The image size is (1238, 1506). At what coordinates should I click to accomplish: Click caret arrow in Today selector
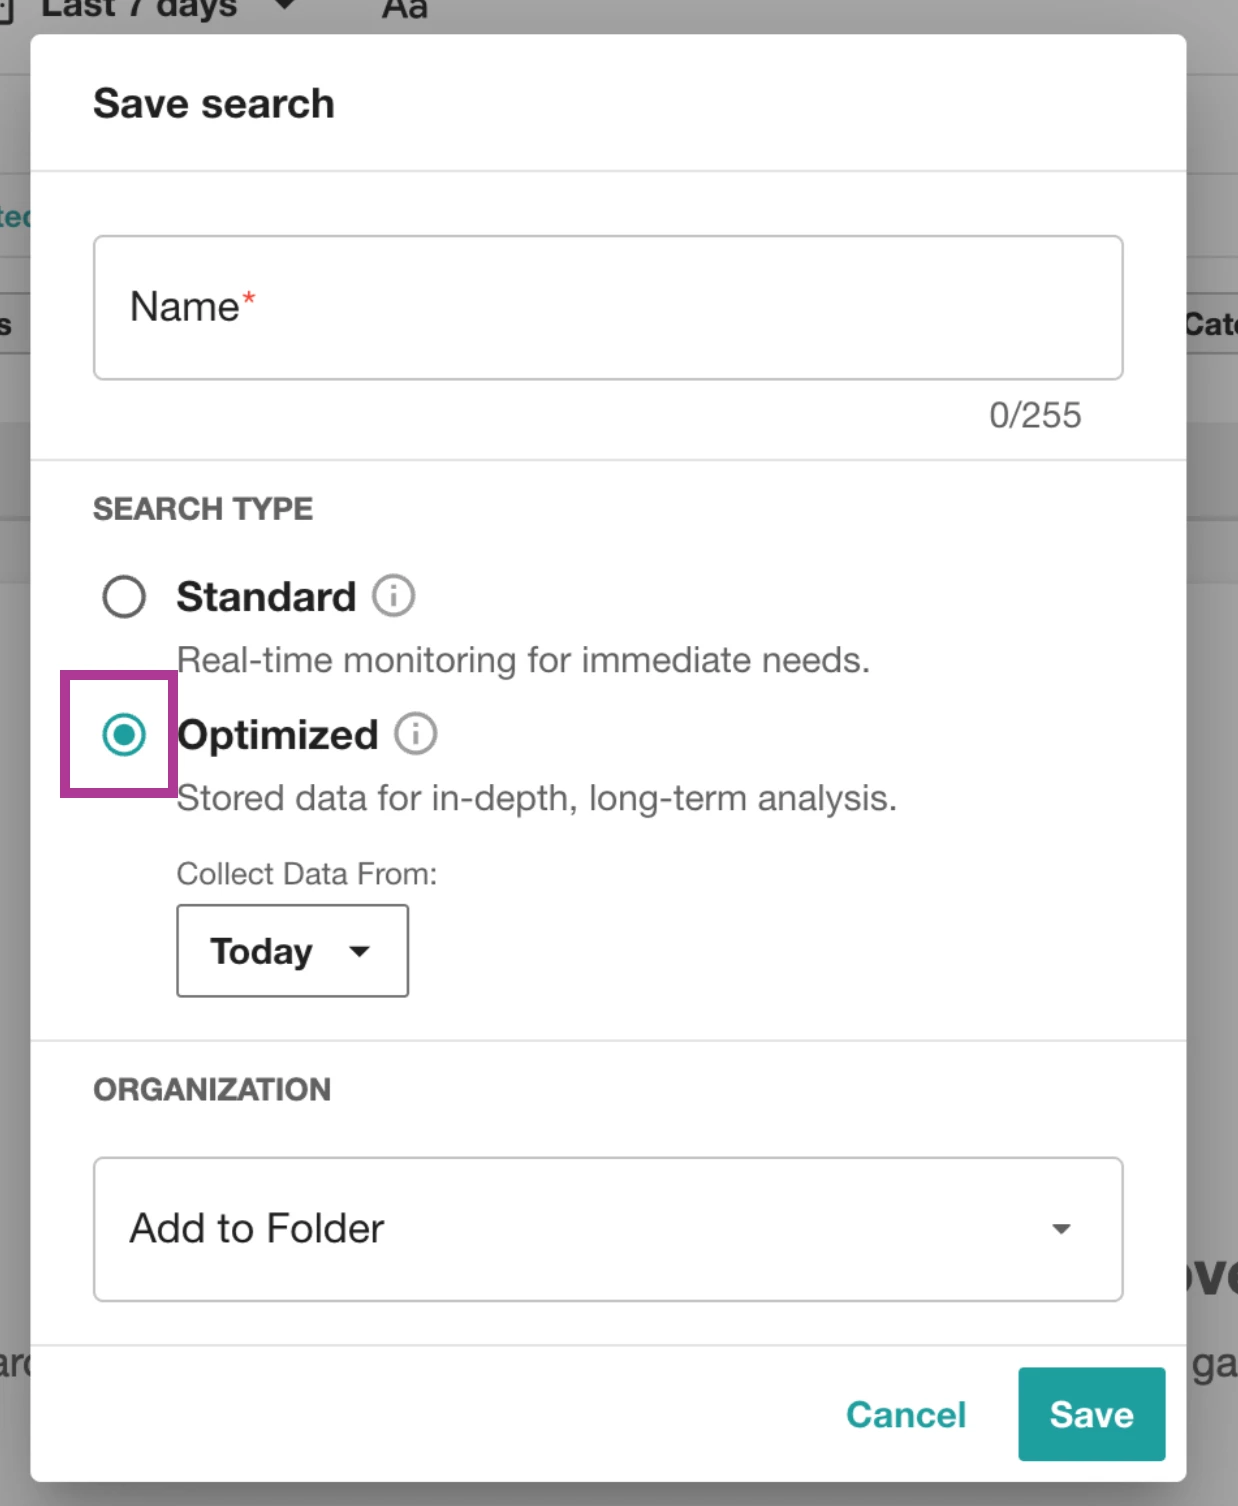359,951
